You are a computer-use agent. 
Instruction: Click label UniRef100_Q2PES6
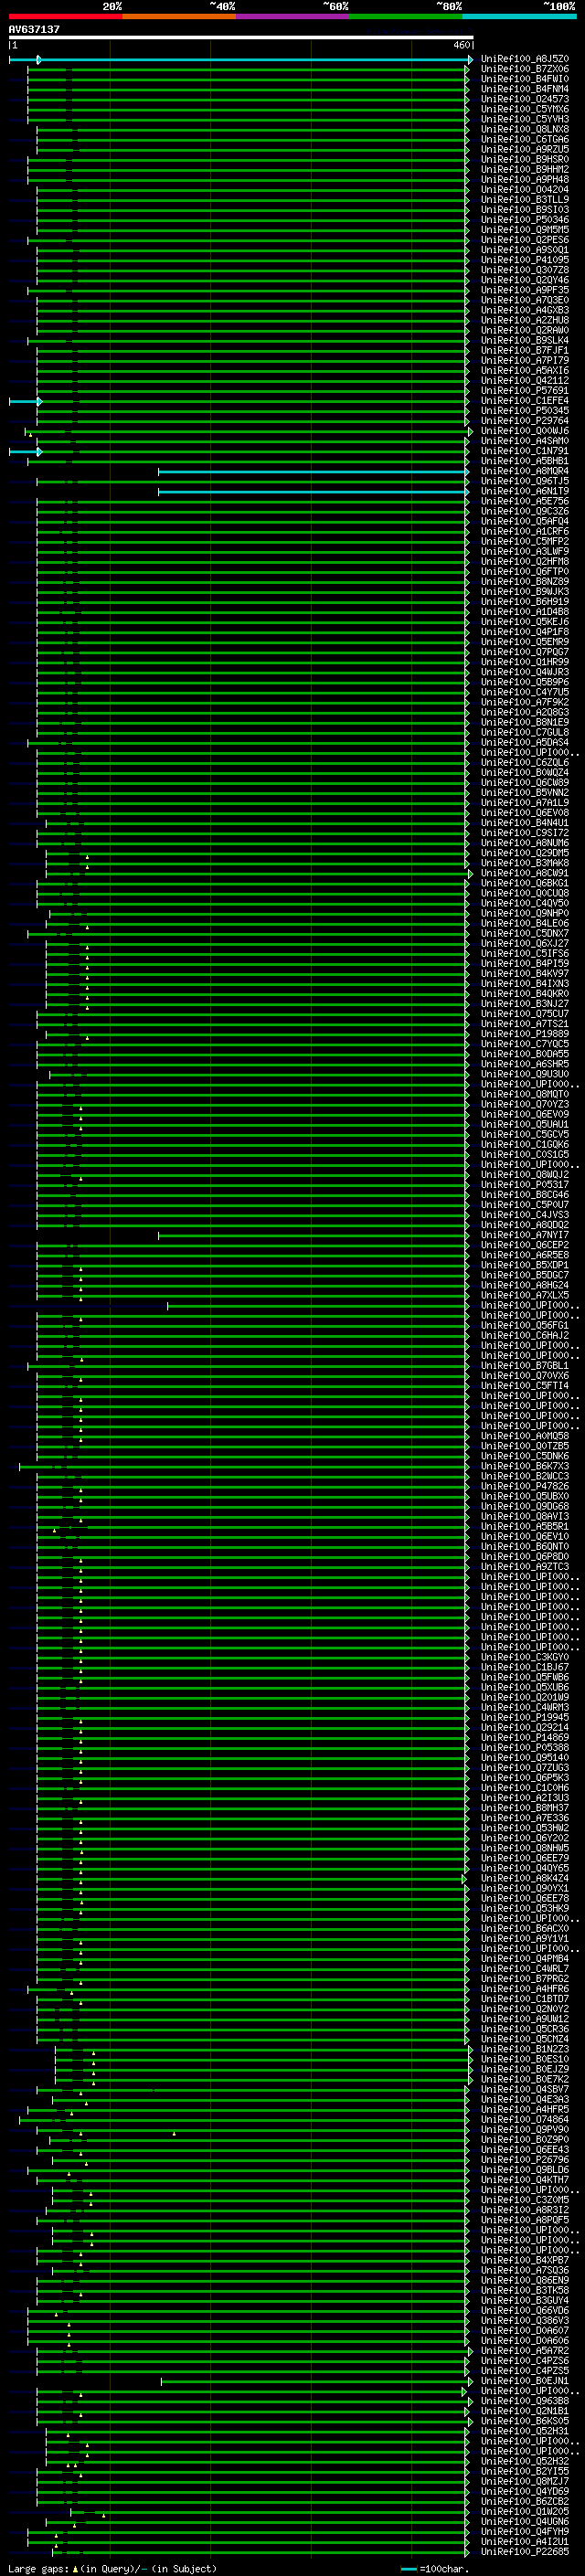tap(525, 240)
